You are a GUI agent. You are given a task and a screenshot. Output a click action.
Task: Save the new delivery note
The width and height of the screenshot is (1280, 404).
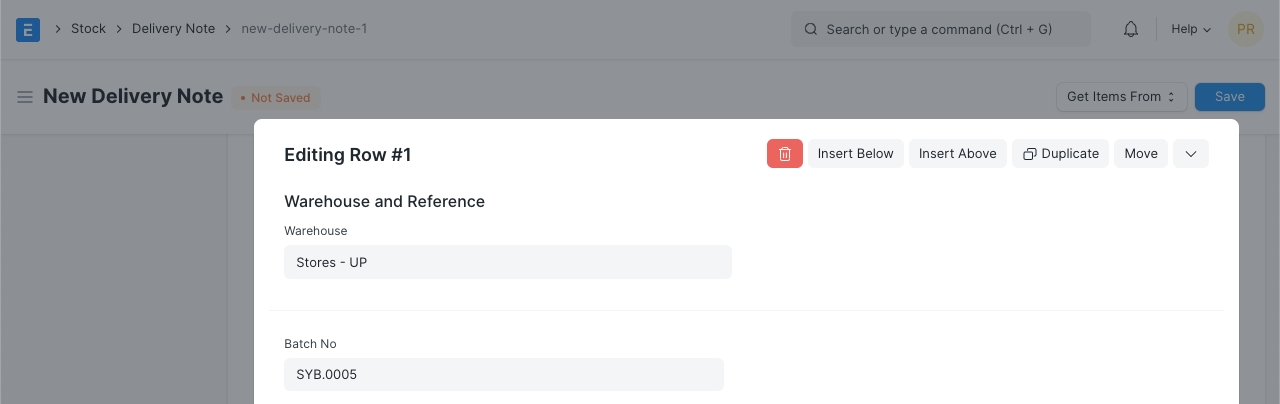pyautogui.click(x=1229, y=97)
